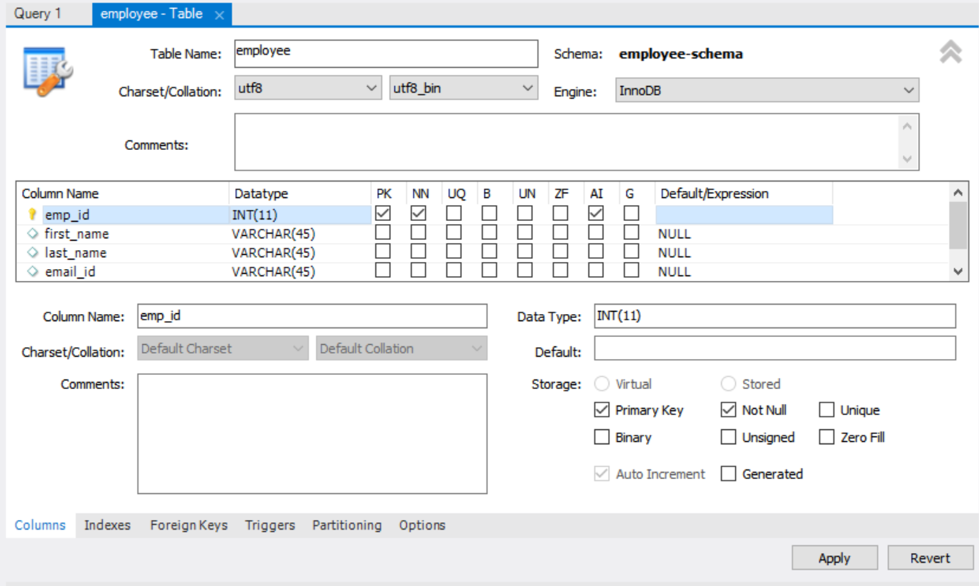Check the Unique checkbox
This screenshot has height=586, width=979.
[827, 410]
